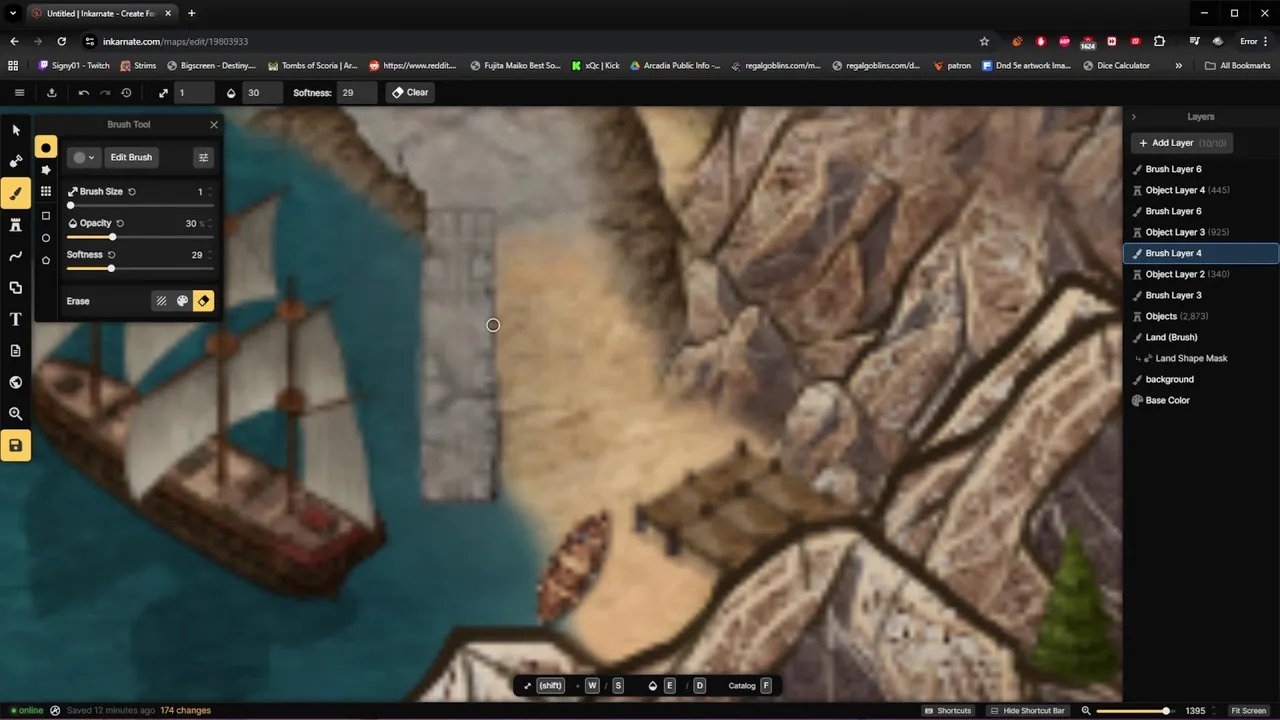This screenshot has width=1280, height=720.
Task: Collapse the Layers panel with chevron
Action: pos(1133,117)
